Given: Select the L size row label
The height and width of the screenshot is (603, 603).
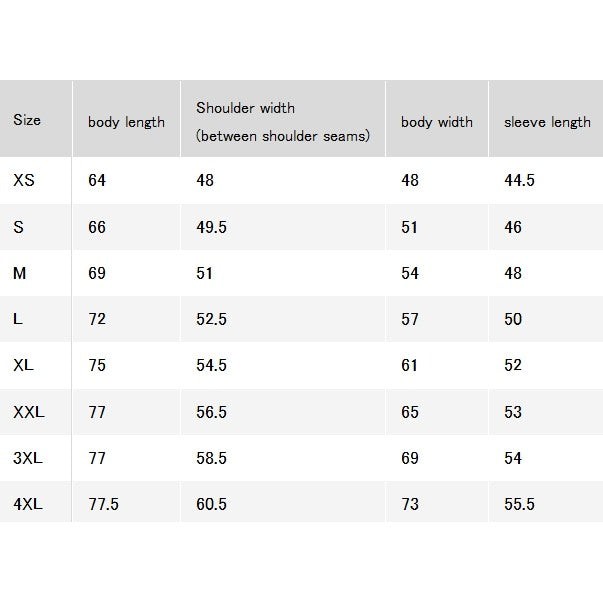Looking at the screenshot, I should pyautogui.click(x=18, y=319).
